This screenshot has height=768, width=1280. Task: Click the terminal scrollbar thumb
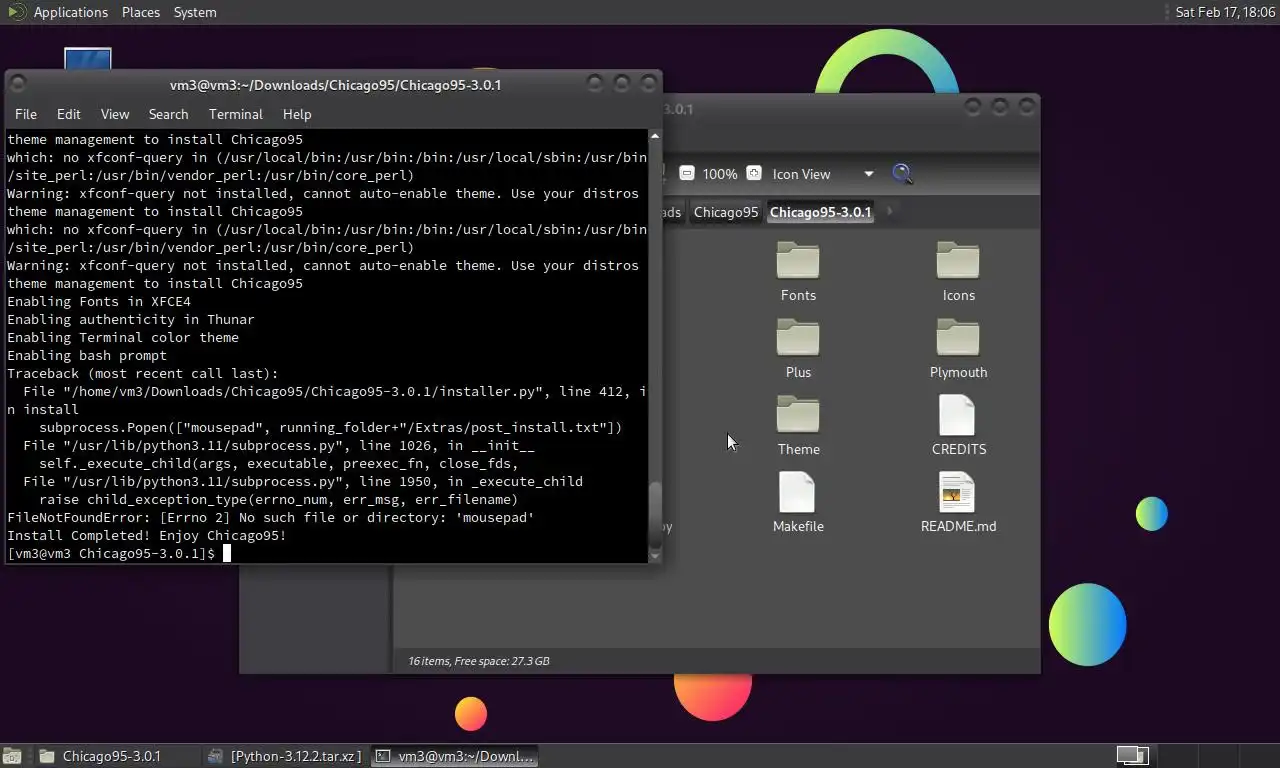tap(655, 513)
